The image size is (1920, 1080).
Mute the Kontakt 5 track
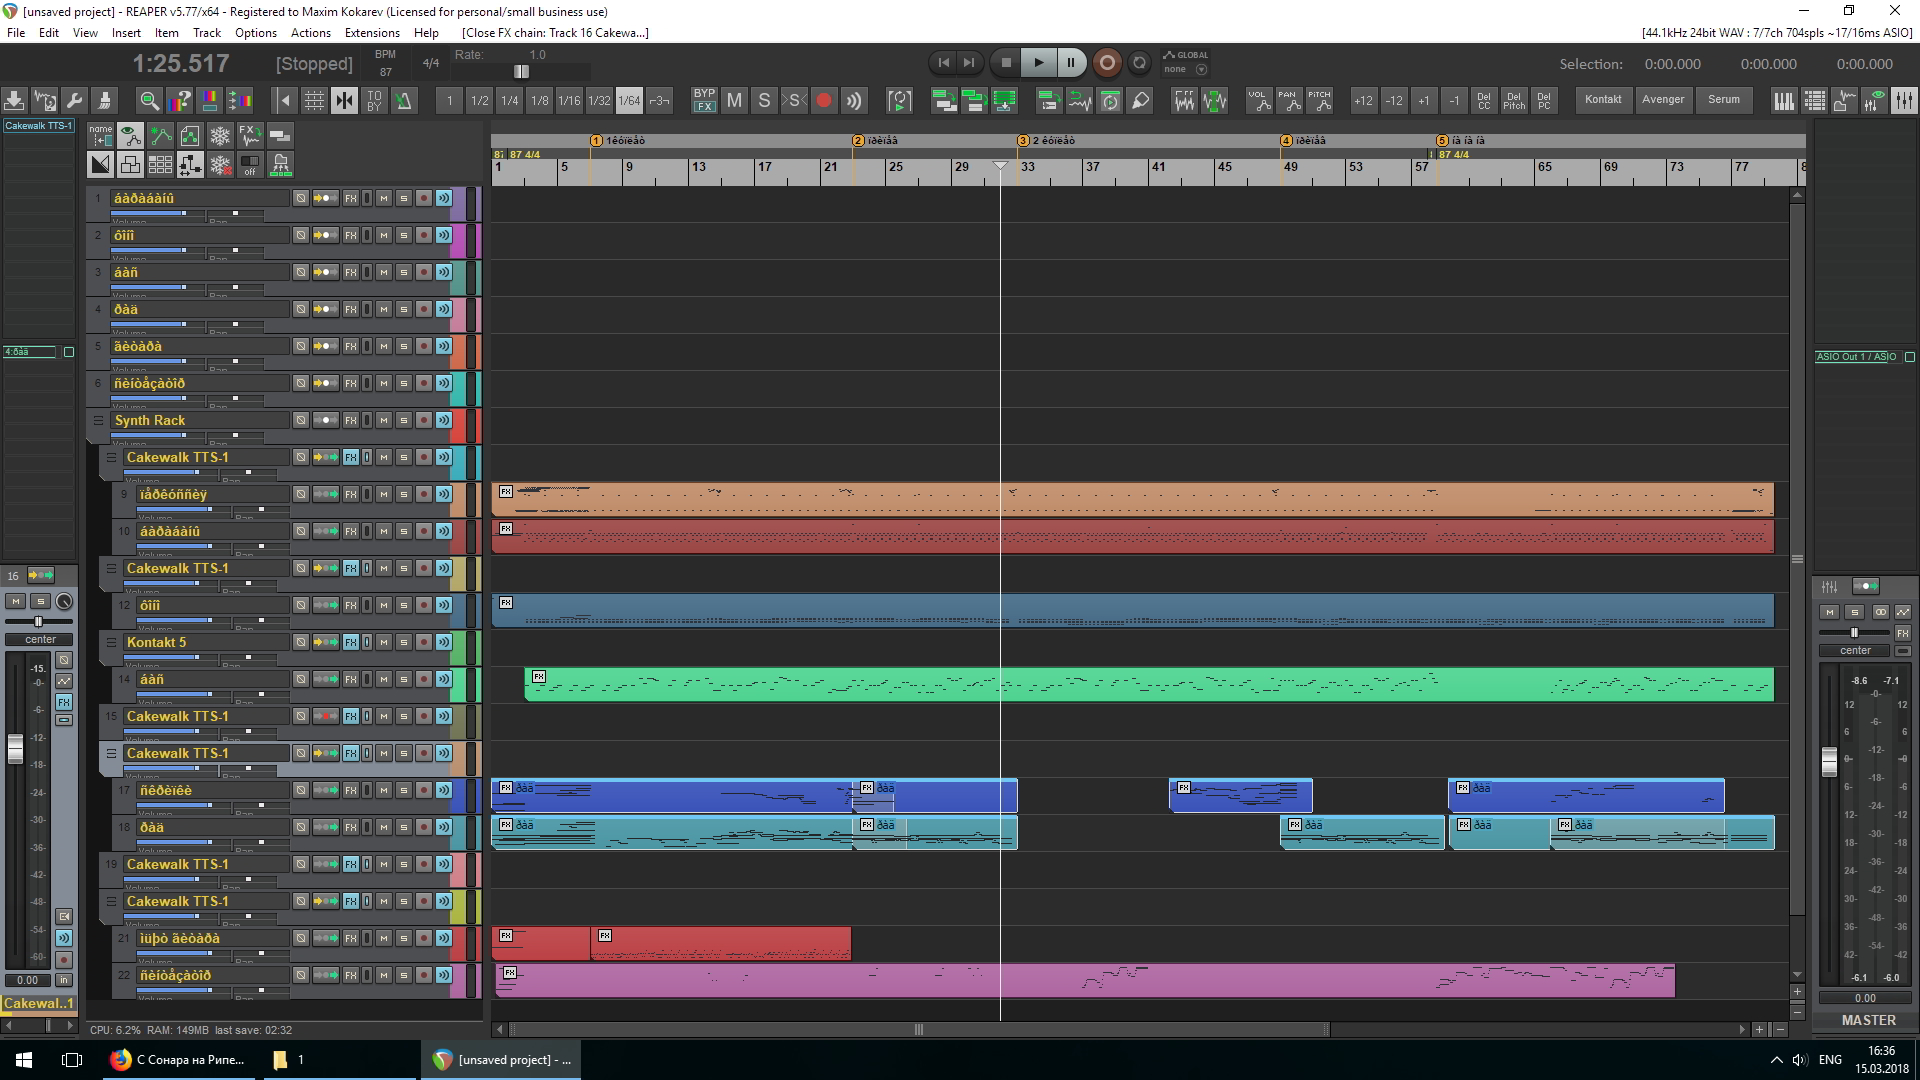[384, 642]
